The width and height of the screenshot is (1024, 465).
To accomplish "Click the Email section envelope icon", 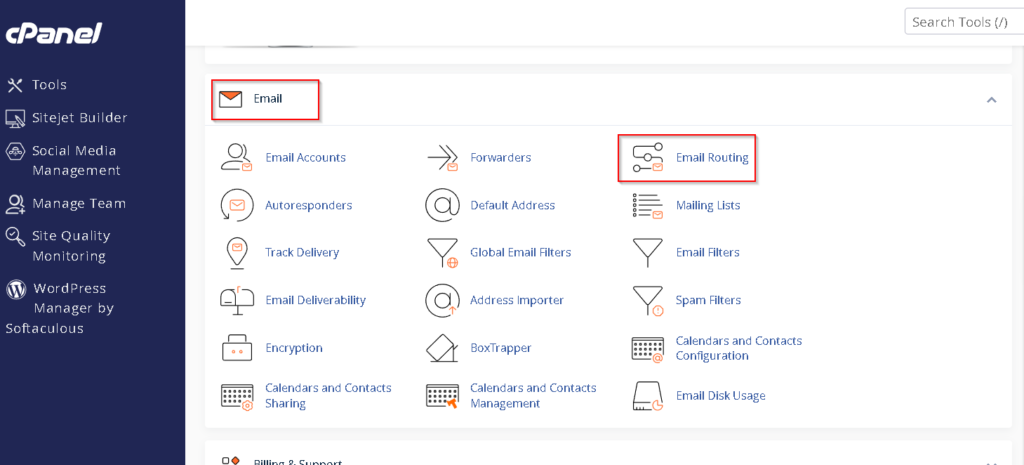I will click(231, 99).
